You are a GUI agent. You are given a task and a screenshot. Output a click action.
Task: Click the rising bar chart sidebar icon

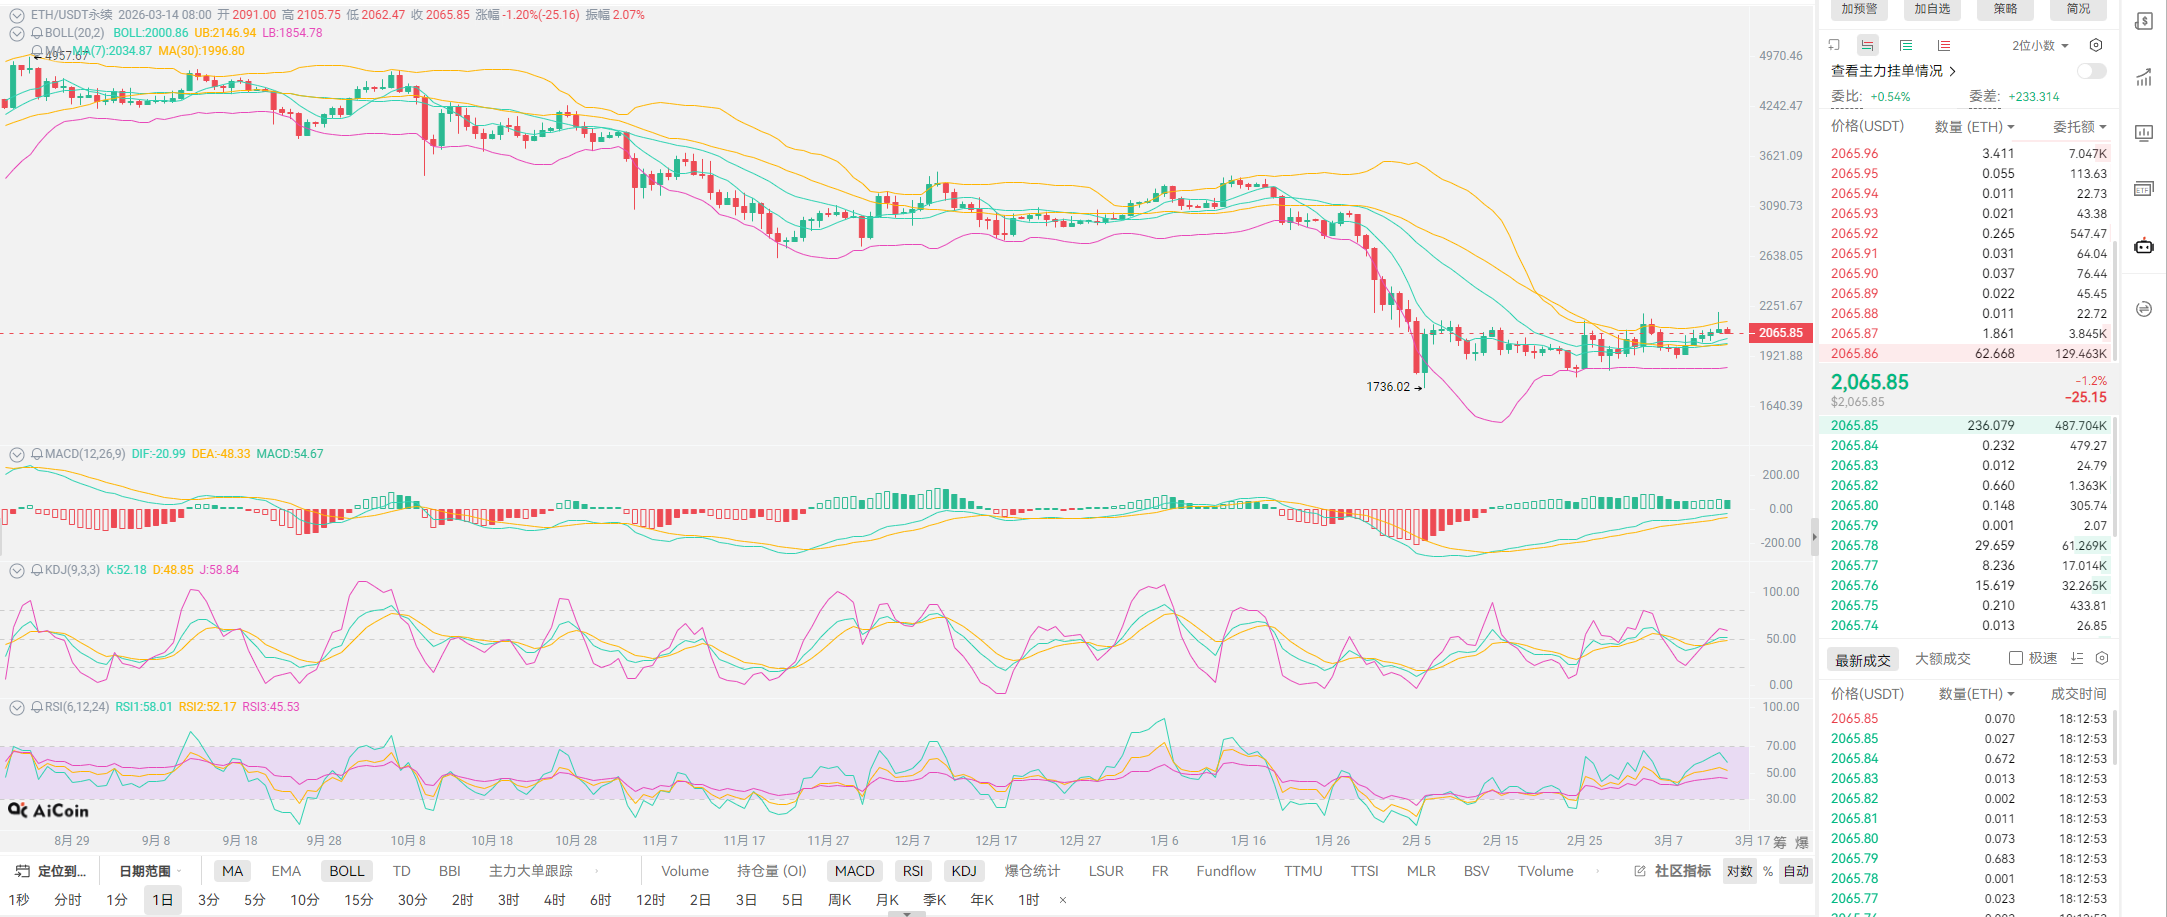pos(2144,78)
